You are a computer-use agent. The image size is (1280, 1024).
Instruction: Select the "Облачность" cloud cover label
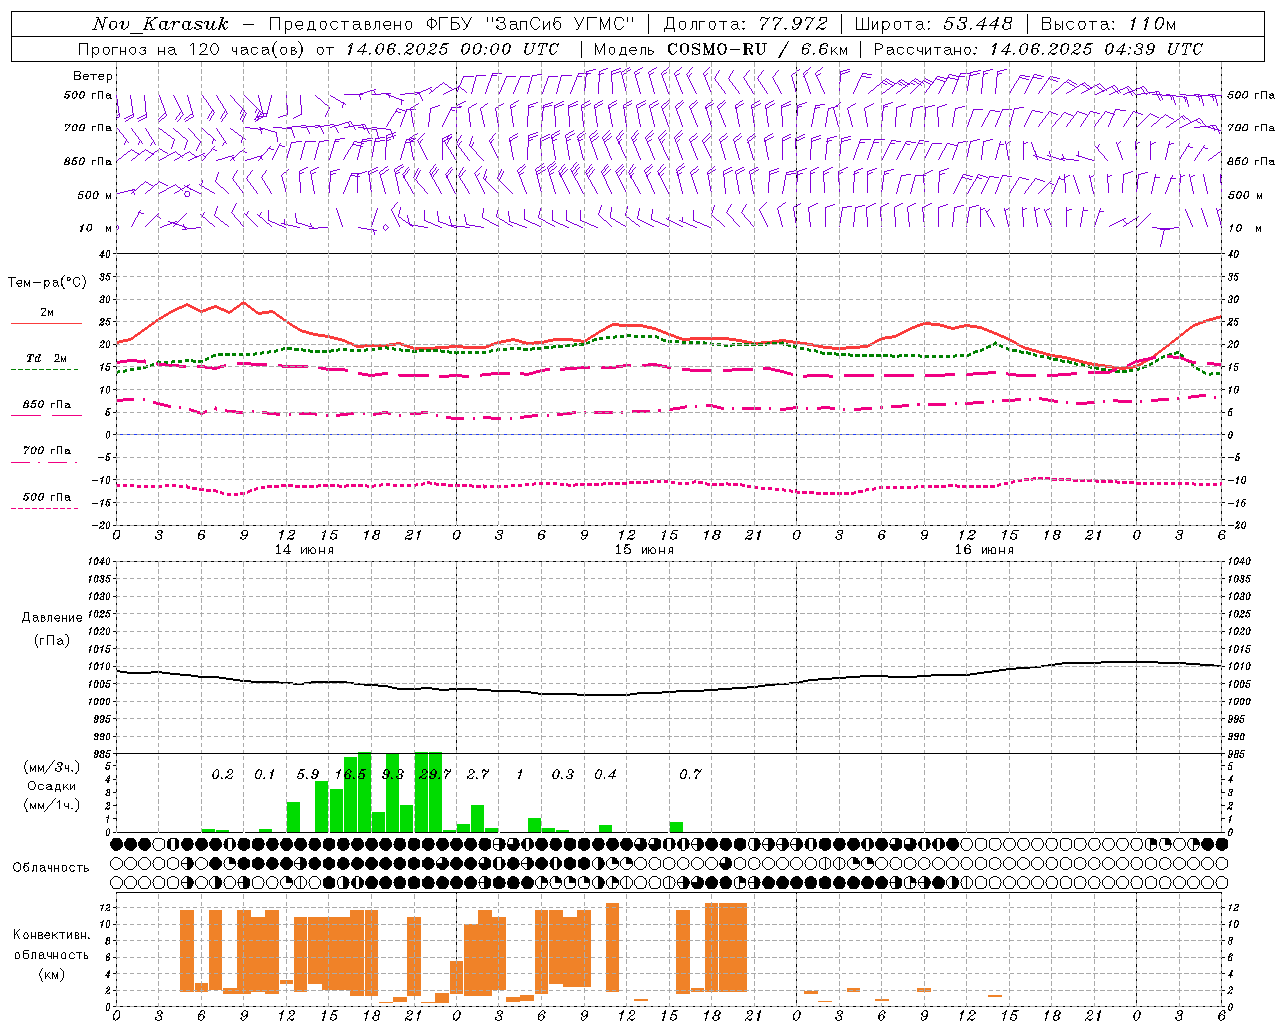[51, 867]
